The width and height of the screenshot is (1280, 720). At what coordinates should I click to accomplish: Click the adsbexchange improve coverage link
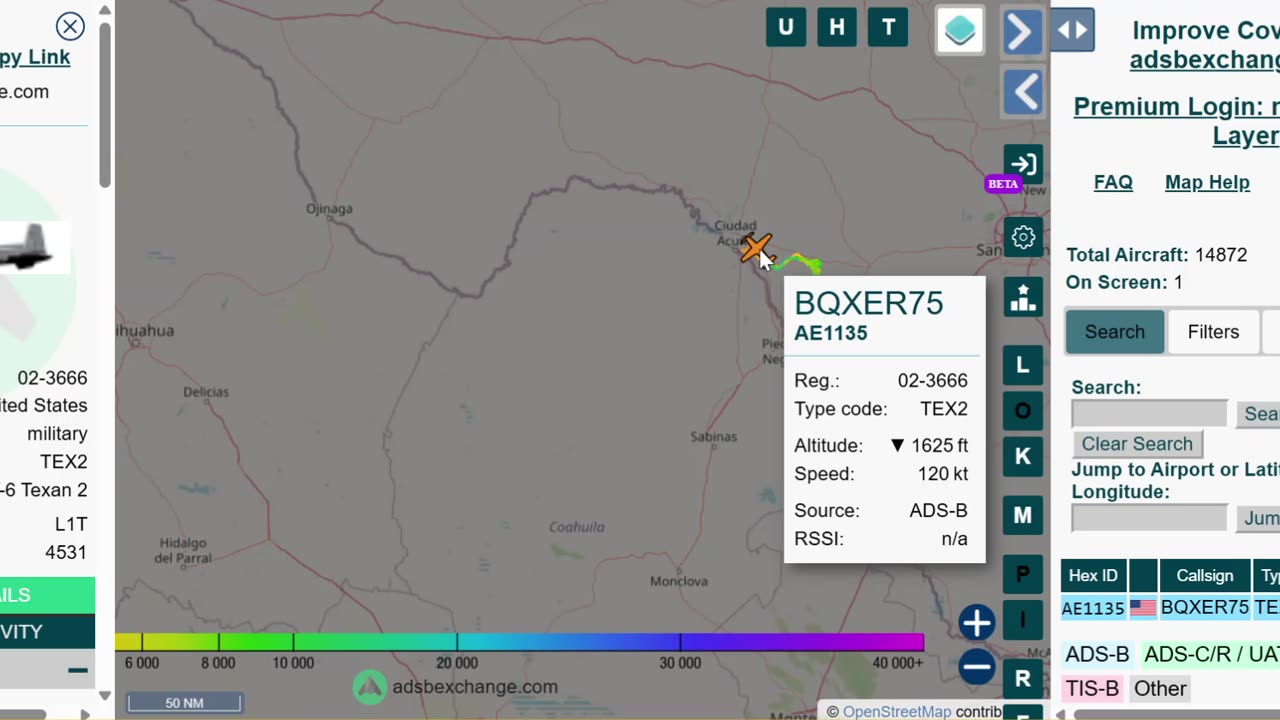[x=1205, y=60]
